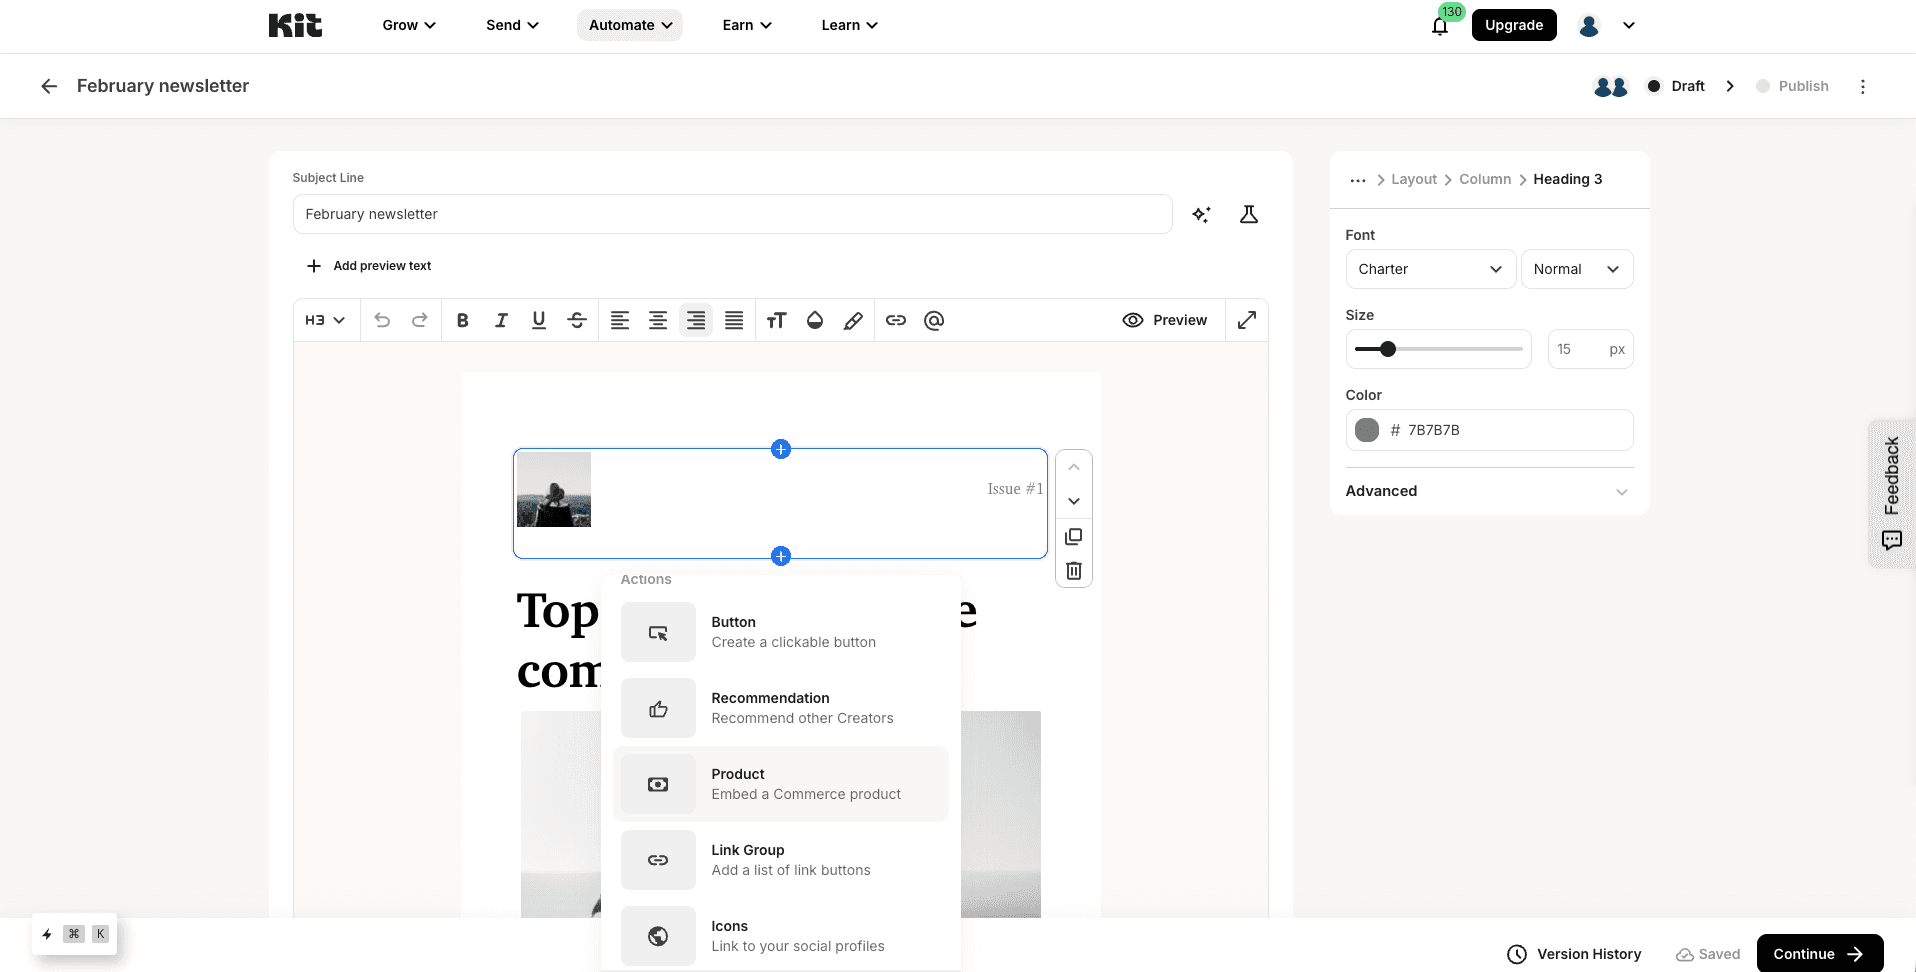Select the highlighter tool

[x=853, y=320]
